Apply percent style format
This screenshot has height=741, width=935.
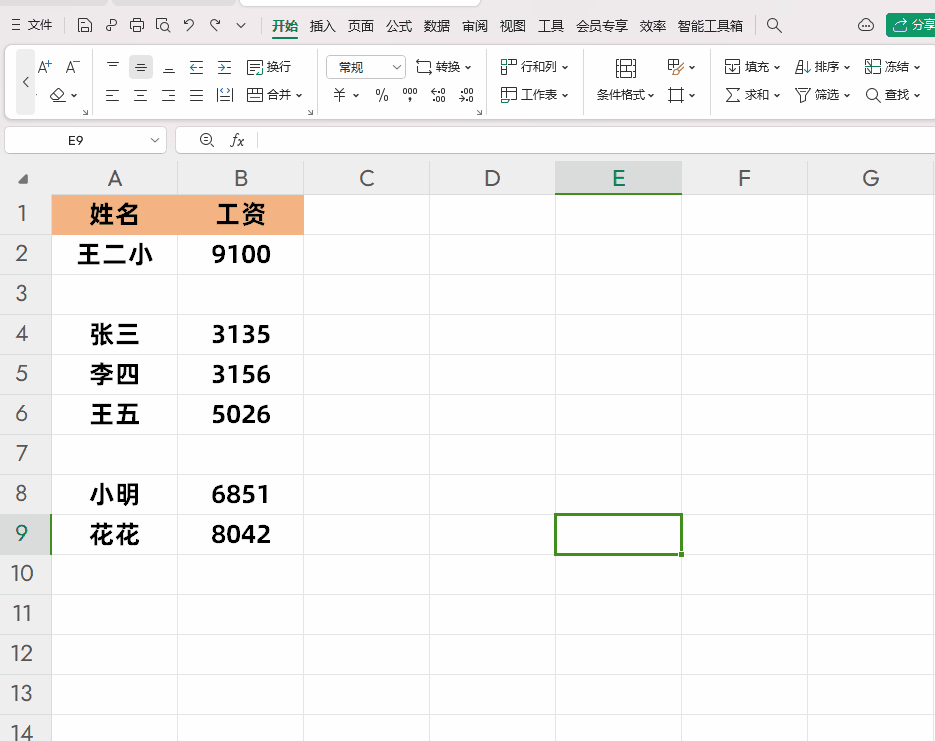pos(382,95)
